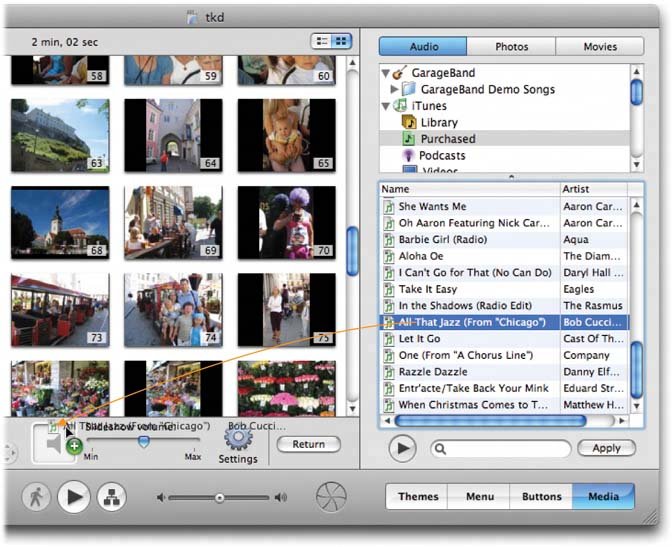Switch slideshow to list view
672x547 pixels.
tap(322, 41)
